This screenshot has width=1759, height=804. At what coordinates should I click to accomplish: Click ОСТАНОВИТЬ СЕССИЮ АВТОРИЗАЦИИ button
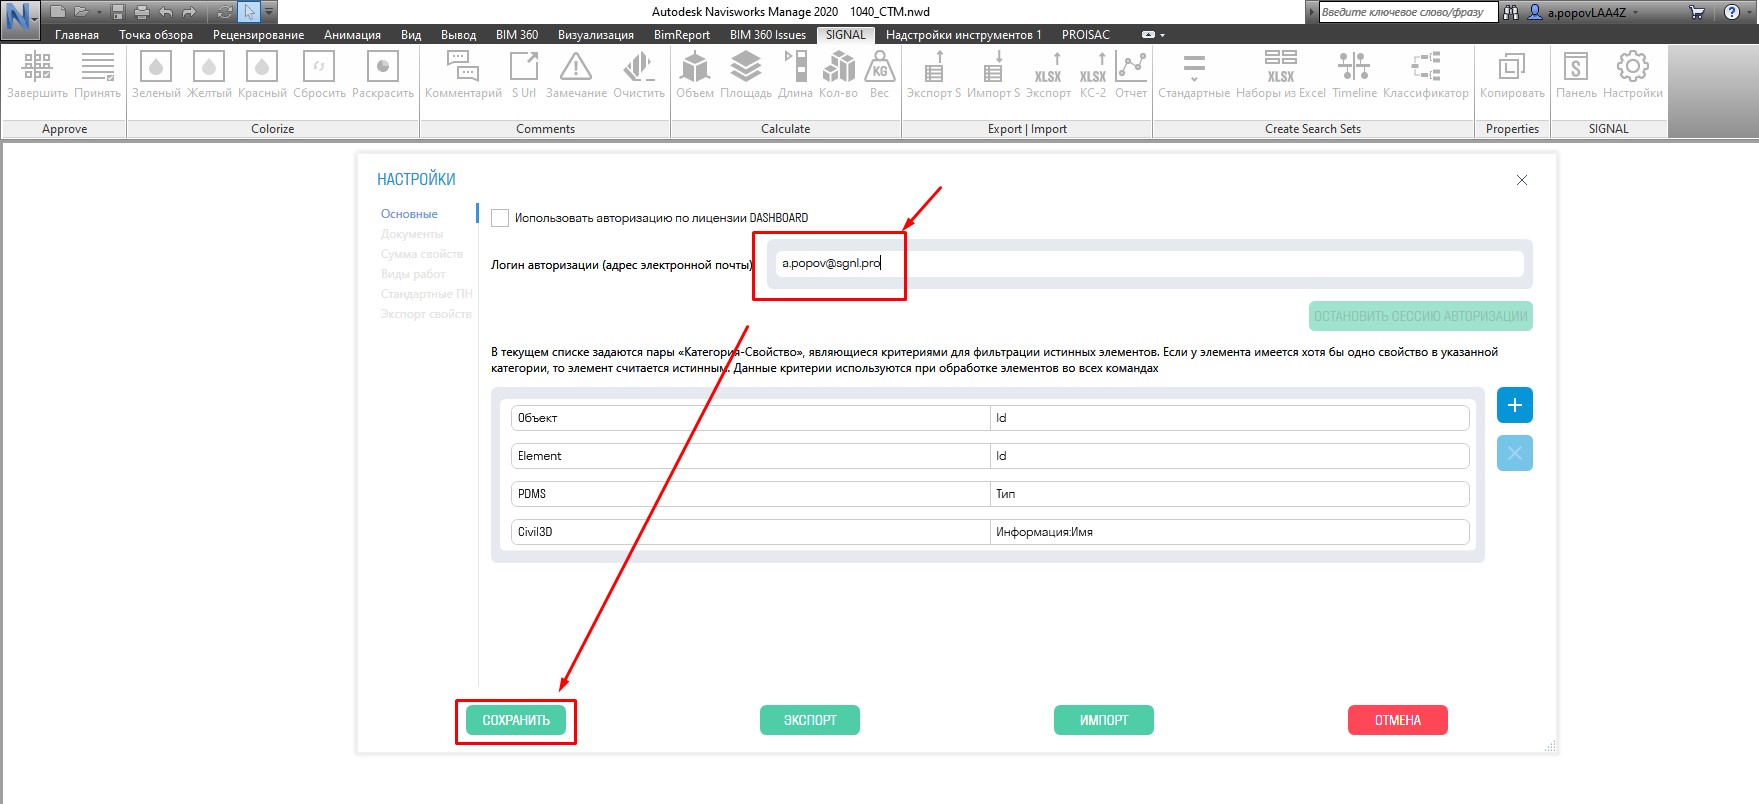click(1420, 316)
